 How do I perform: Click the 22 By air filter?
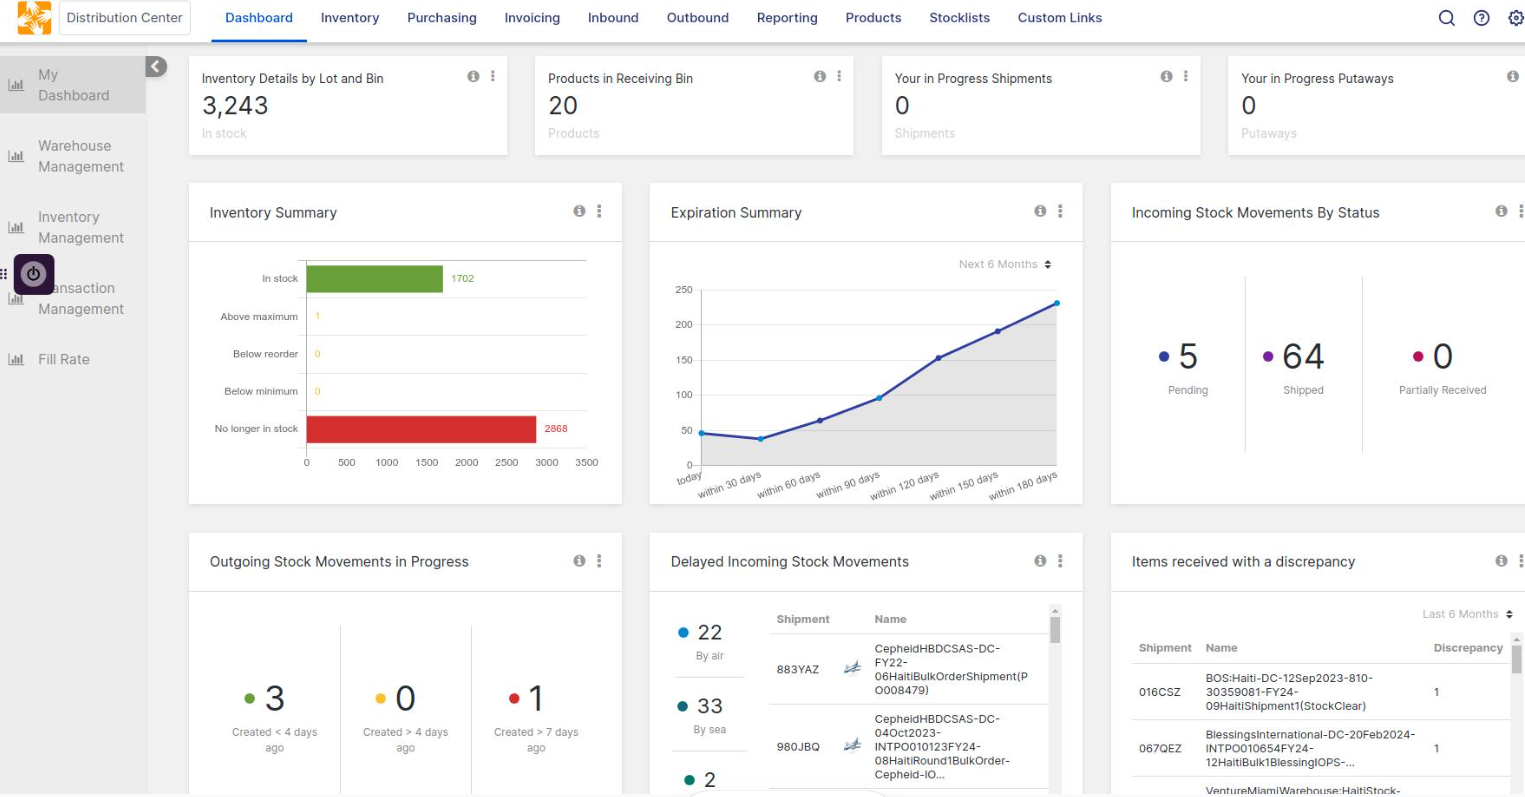[x=709, y=641]
